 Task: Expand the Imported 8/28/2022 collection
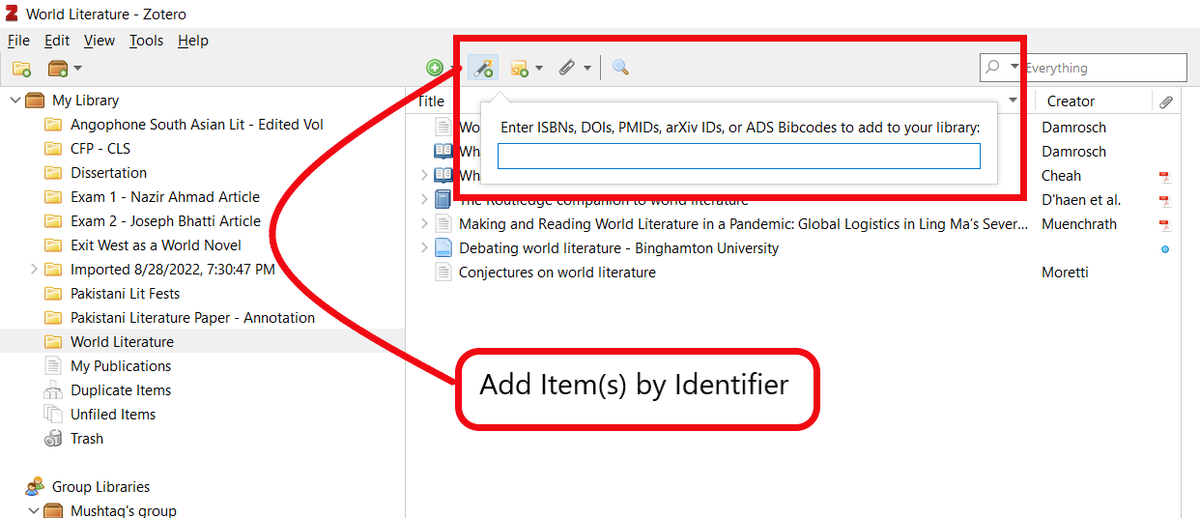(x=34, y=269)
